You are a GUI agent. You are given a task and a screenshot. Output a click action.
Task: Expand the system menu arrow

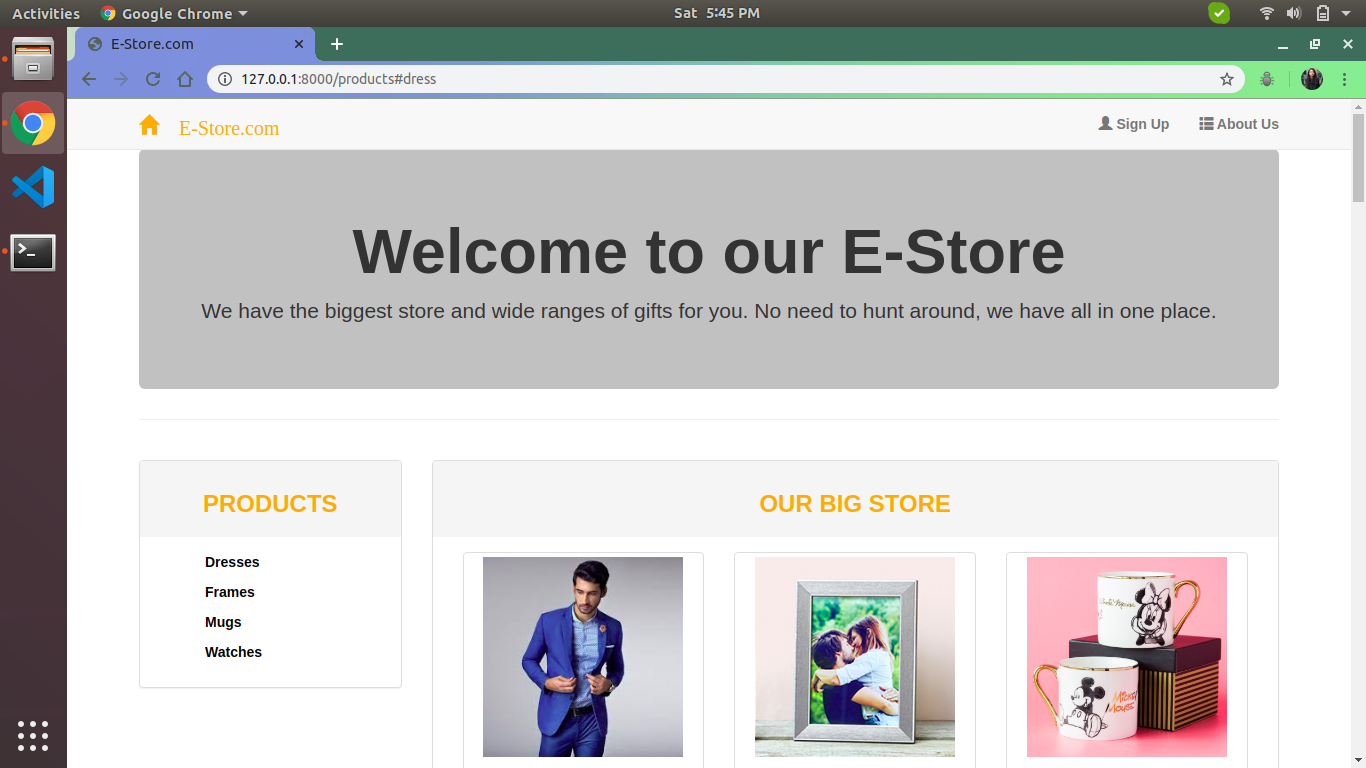click(1346, 14)
